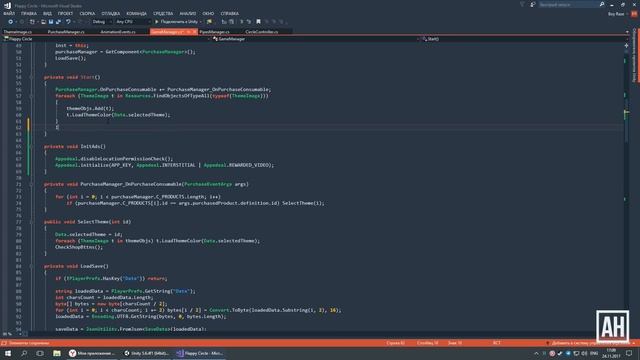Click the Save file toolbar icon

point(51,22)
